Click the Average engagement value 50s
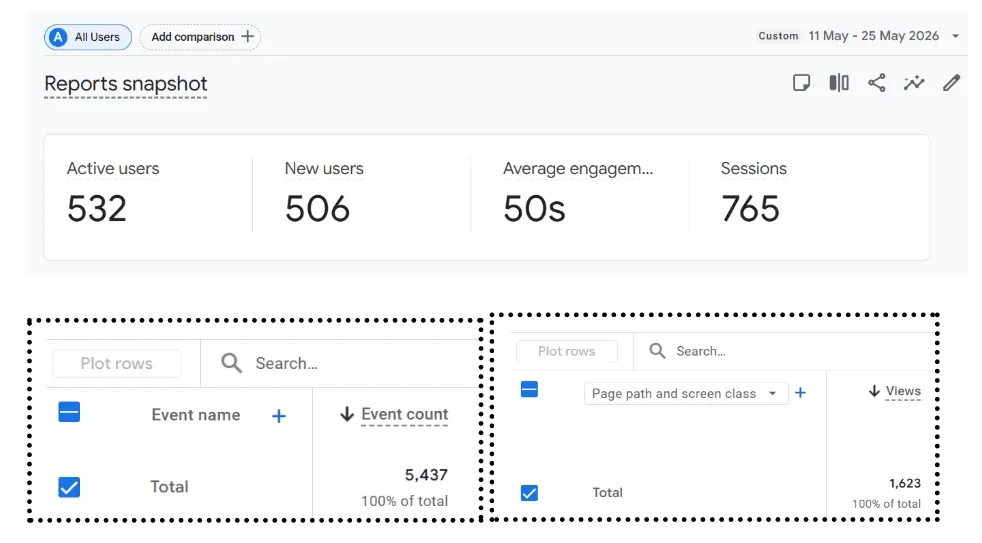Viewport: 982px width, 543px height. [x=534, y=209]
